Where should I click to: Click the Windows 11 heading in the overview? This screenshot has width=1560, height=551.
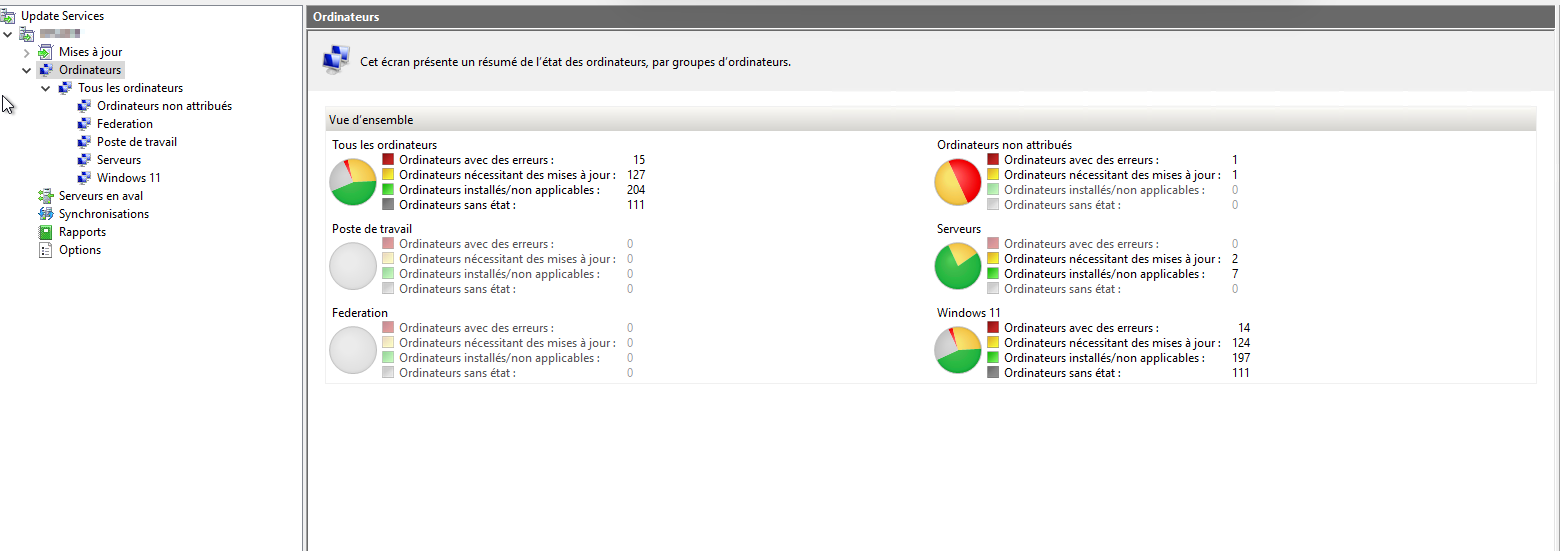tap(969, 313)
